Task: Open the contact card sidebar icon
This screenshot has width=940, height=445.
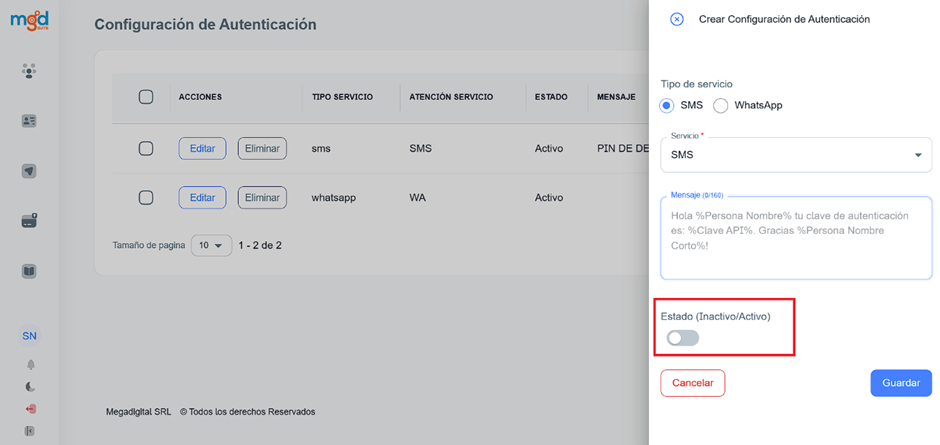Action: coord(29,121)
